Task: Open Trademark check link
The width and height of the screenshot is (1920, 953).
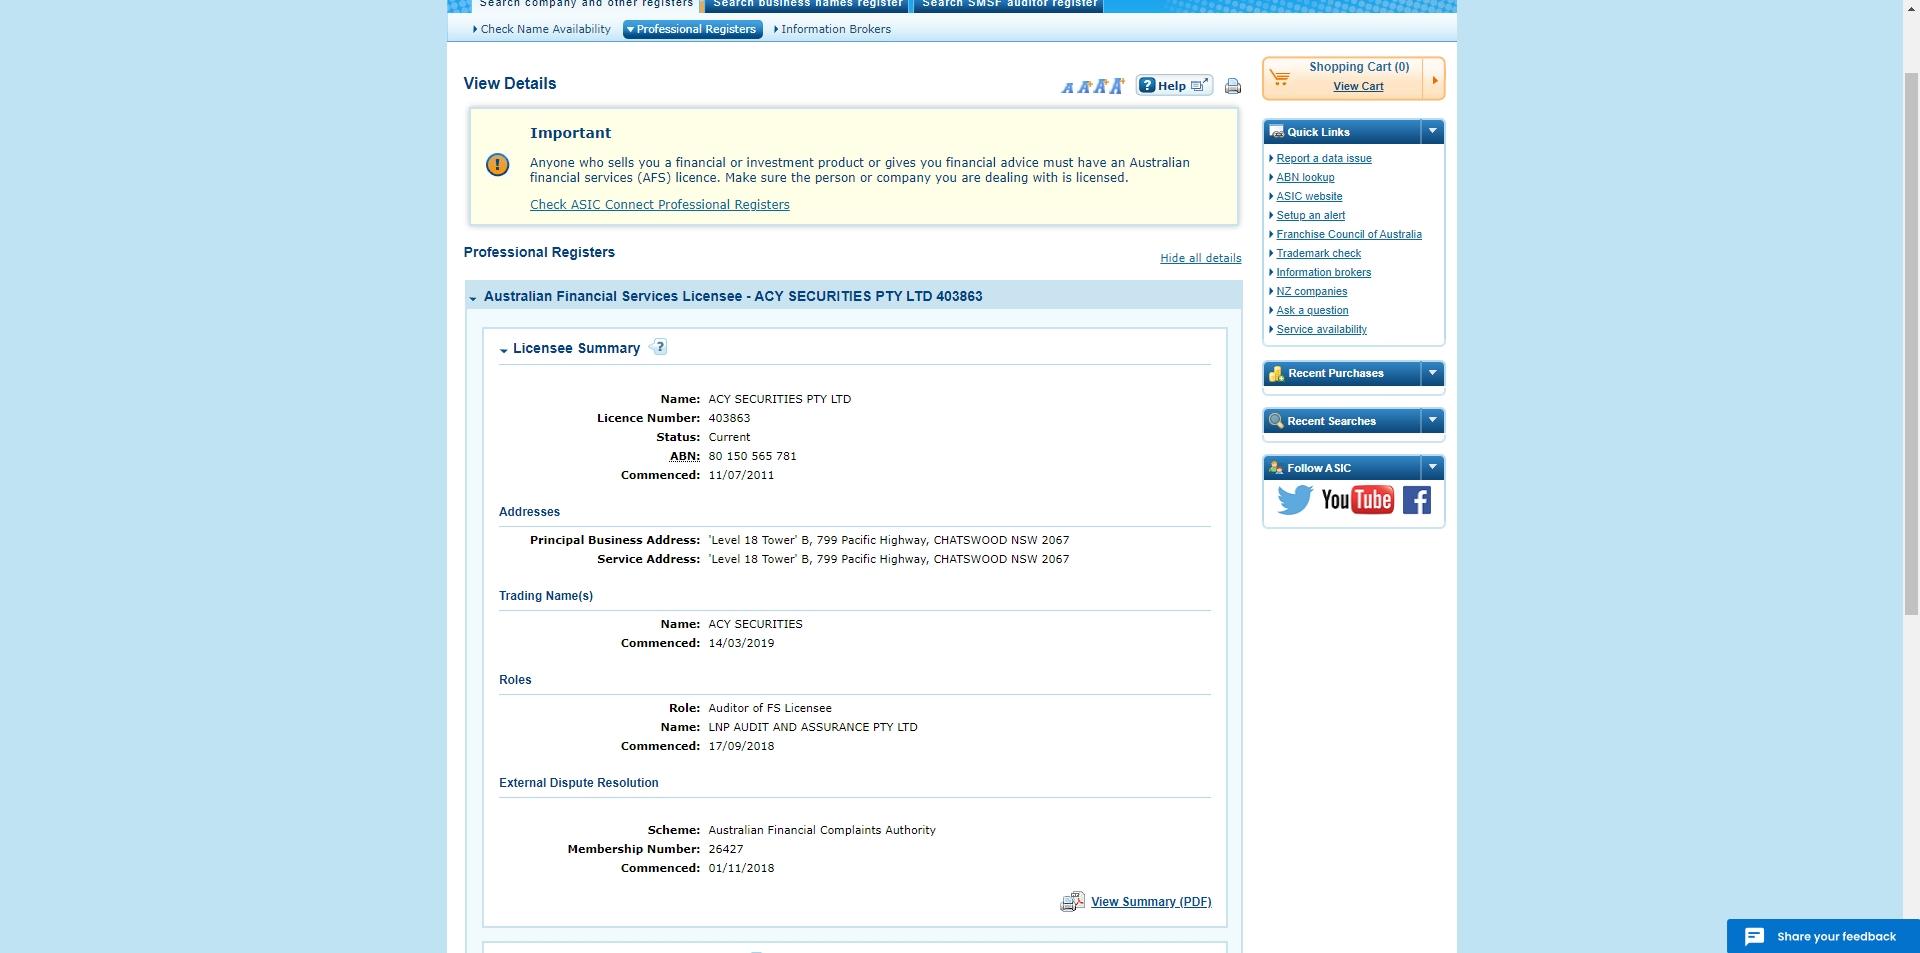Action: (1318, 254)
